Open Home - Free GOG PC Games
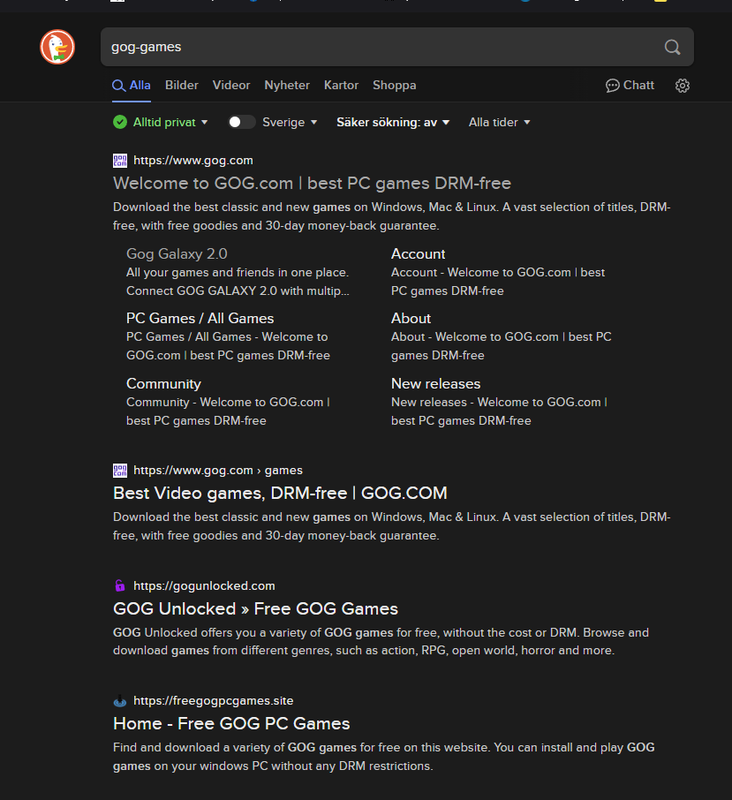The width and height of the screenshot is (732, 800). tap(231, 723)
